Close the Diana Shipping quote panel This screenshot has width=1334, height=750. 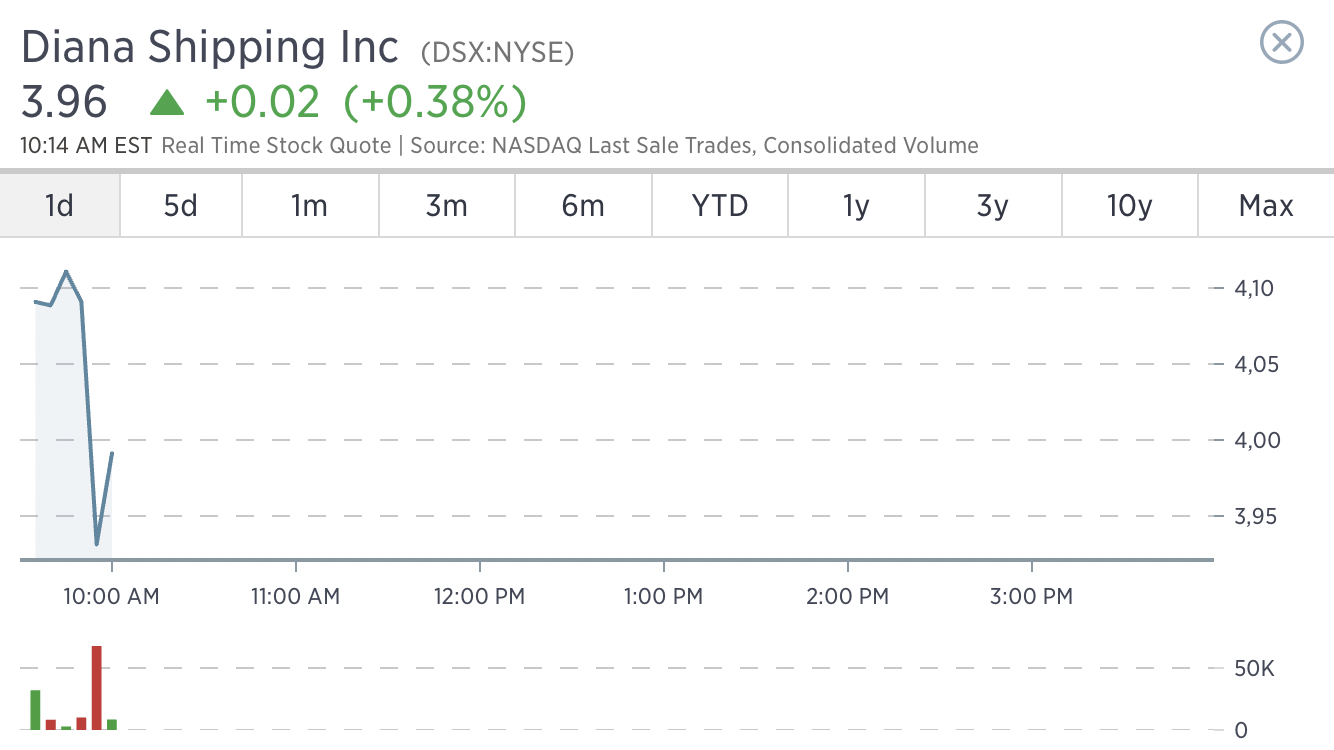click(x=1282, y=43)
